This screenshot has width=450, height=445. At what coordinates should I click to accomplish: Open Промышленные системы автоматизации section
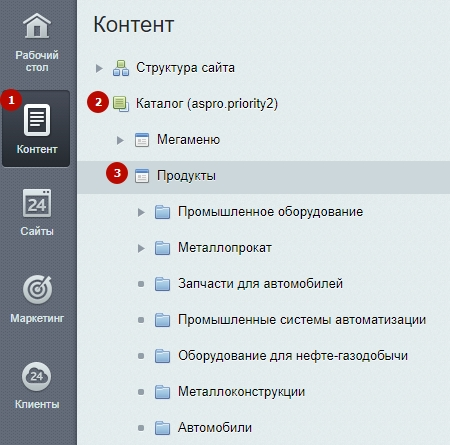click(302, 320)
